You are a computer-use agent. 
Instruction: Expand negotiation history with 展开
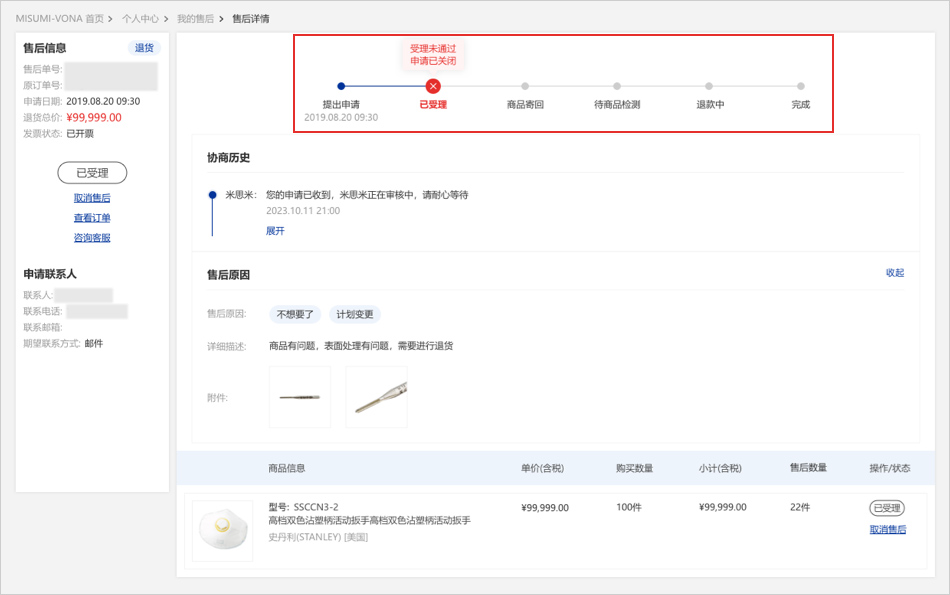pos(275,231)
